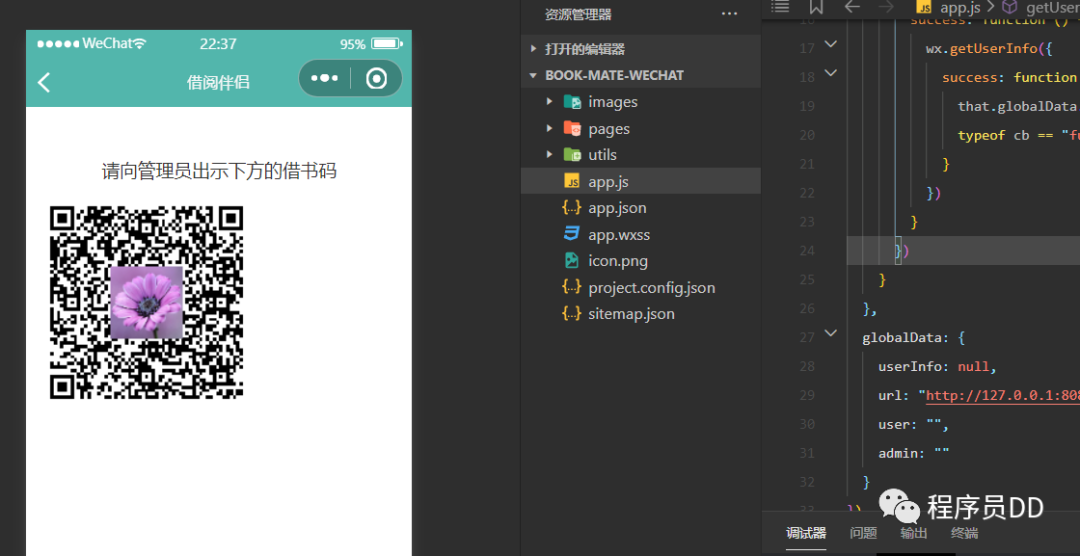Fold the code block at line 27
This screenshot has height=556, width=1080.
(x=830, y=334)
